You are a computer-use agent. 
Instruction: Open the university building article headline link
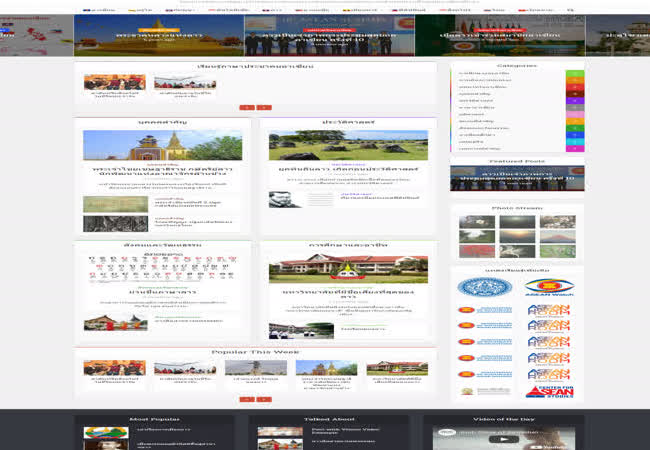click(347, 294)
